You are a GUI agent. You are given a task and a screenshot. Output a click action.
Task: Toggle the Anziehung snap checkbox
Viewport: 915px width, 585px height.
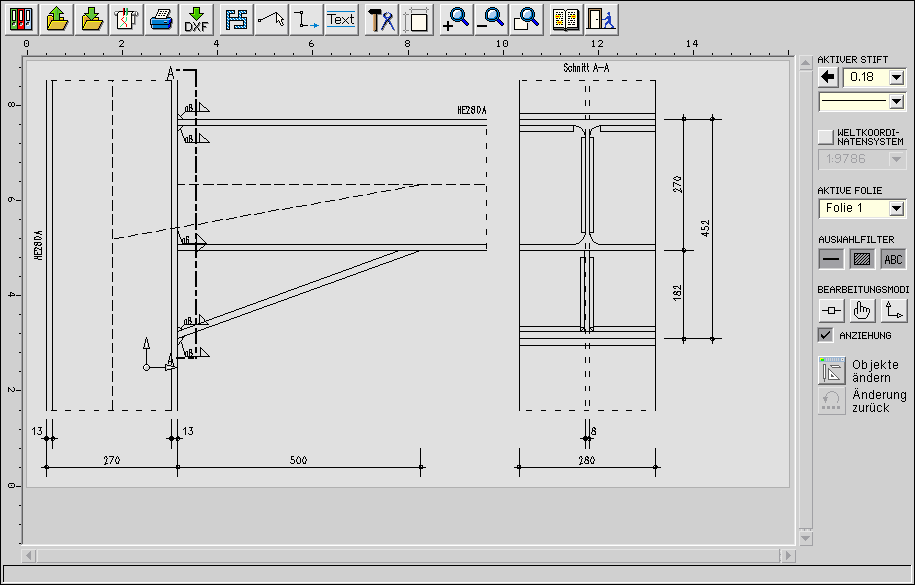825,335
